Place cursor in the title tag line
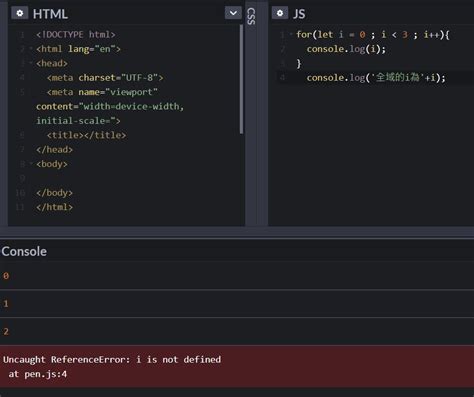 pyautogui.click(x=86, y=135)
